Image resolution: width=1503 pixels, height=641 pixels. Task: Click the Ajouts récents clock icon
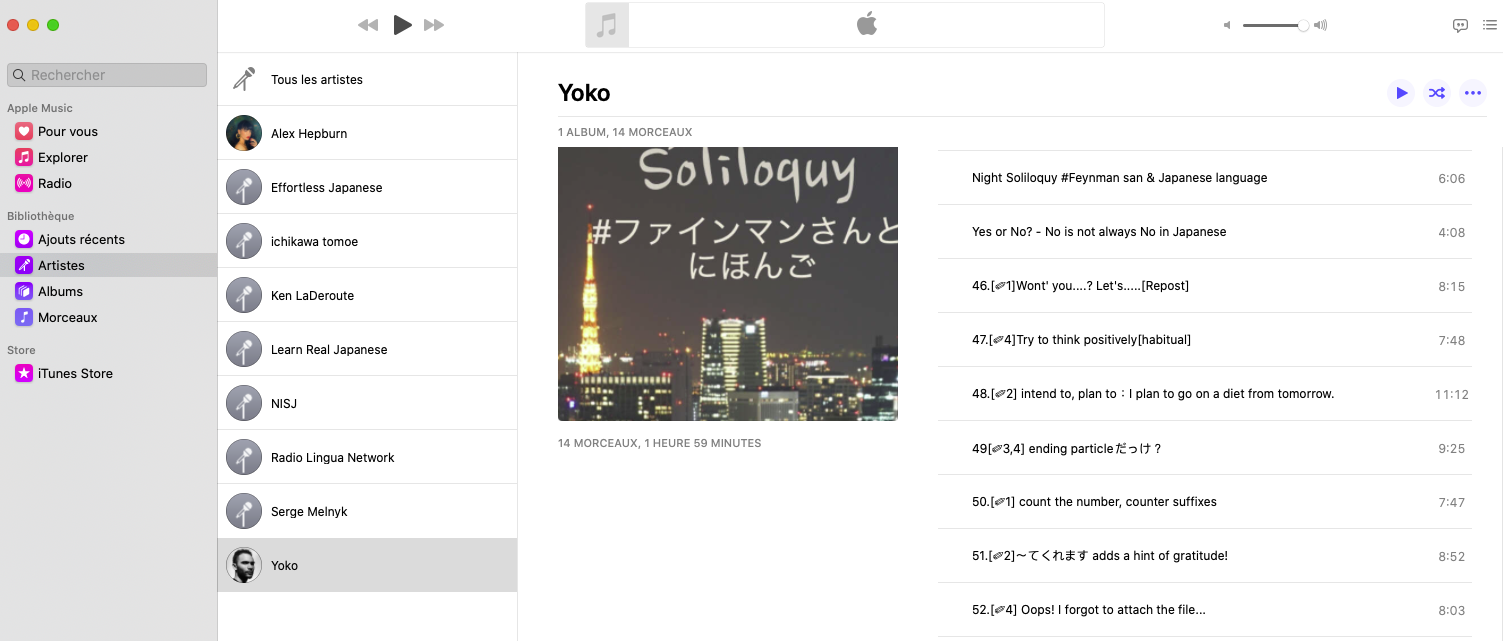[x=24, y=239]
